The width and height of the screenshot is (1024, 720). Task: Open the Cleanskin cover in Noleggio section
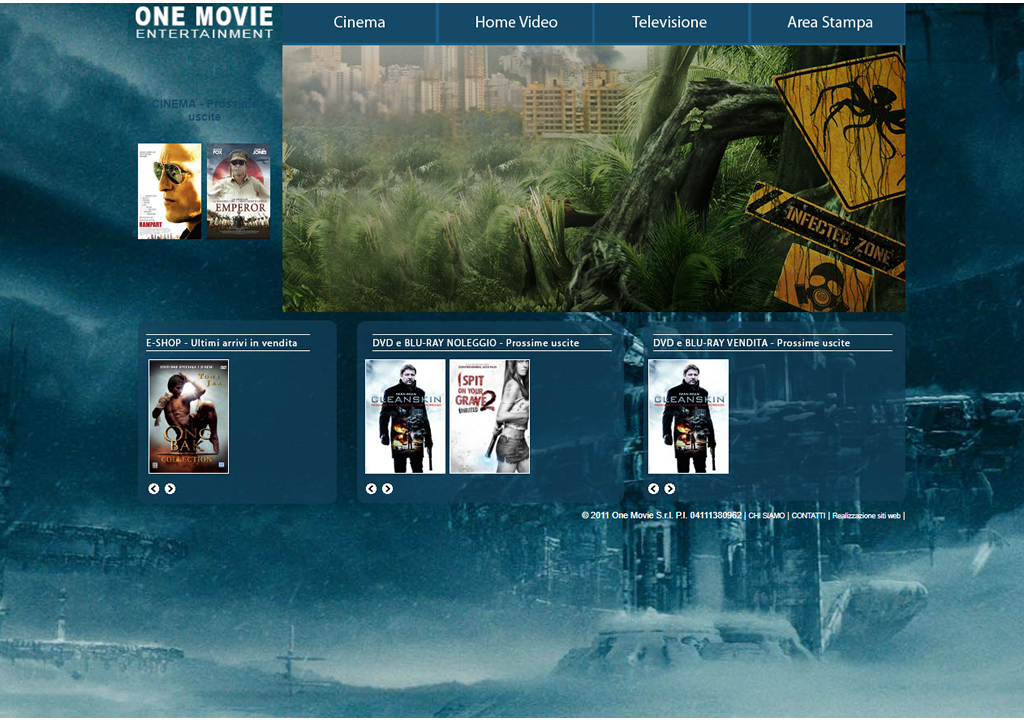pos(405,416)
